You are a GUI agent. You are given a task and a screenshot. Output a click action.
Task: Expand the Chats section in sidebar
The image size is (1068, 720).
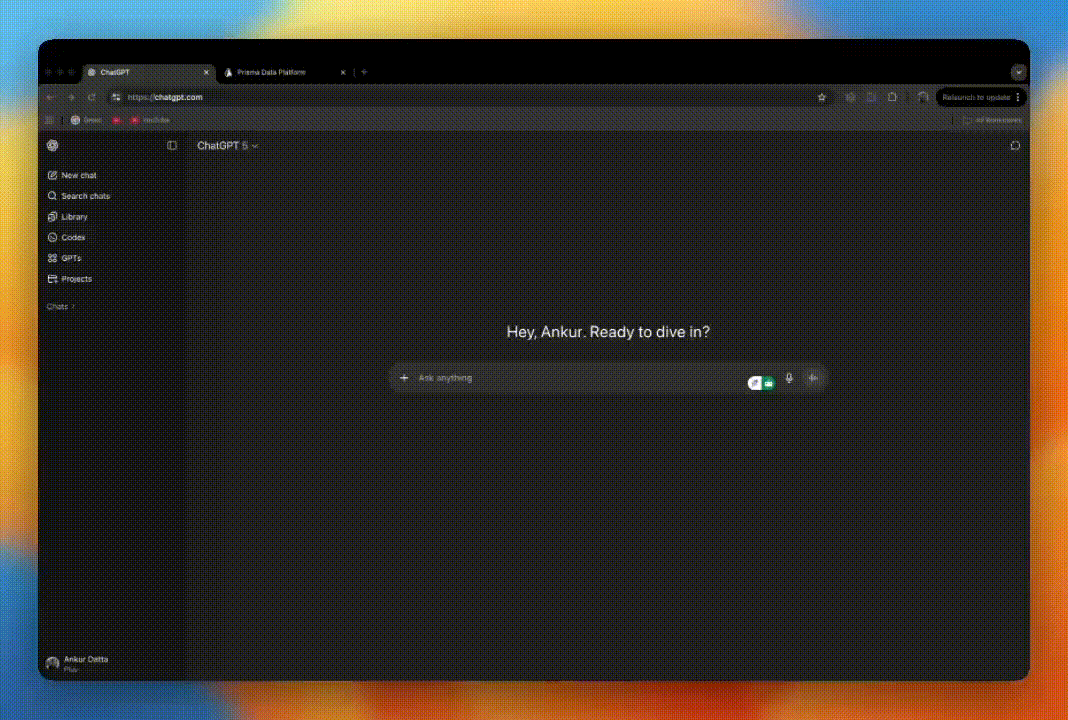pyautogui.click(x=60, y=306)
